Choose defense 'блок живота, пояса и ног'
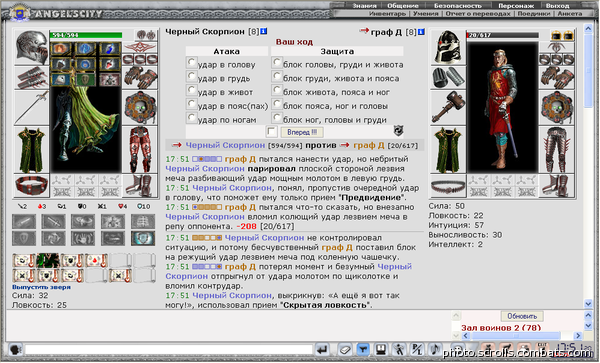The width and height of the screenshot is (600, 363). [276, 90]
